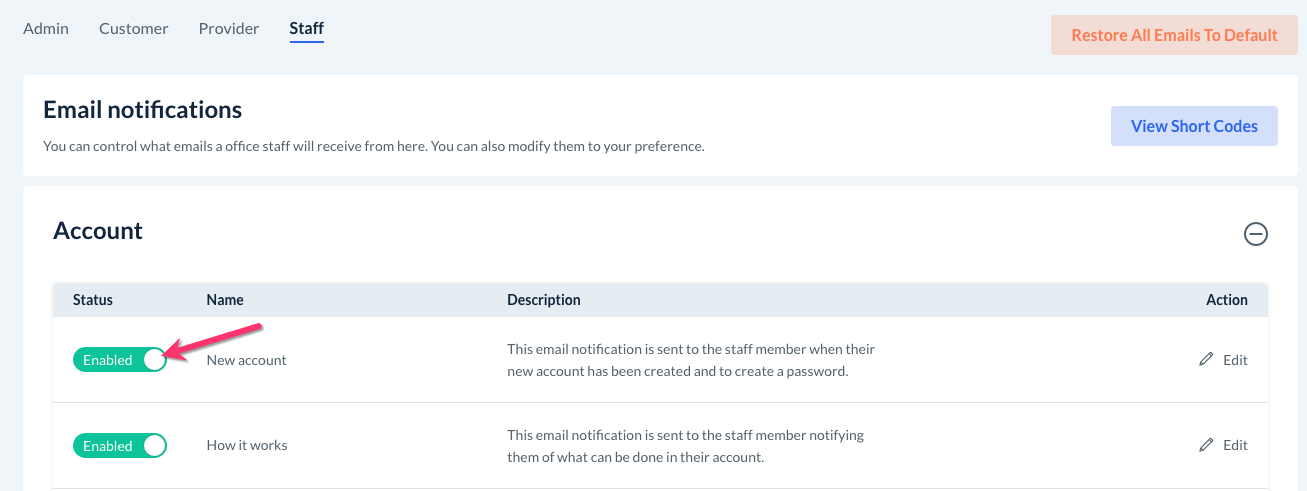
Task: Open the View Short Codes button
Action: [1194, 126]
